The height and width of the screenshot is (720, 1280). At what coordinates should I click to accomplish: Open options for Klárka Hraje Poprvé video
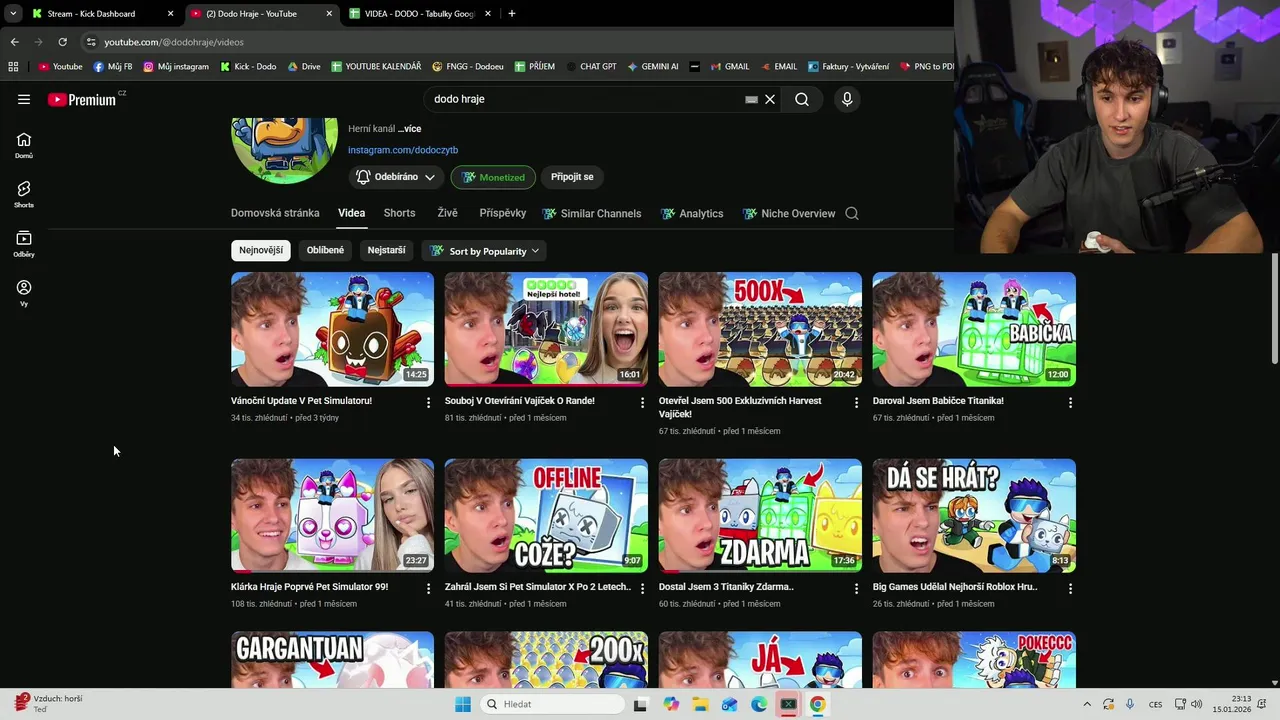tap(429, 588)
